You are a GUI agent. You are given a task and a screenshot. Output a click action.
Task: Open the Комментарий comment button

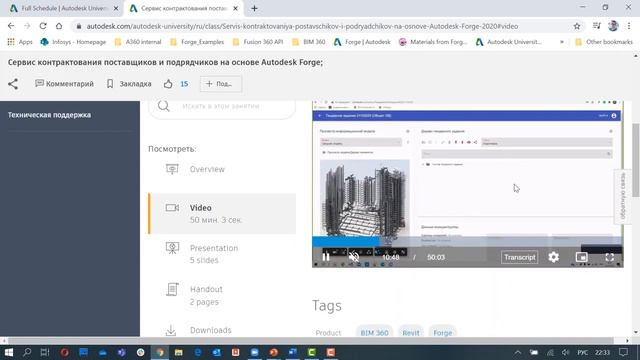[x=64, y=84]
